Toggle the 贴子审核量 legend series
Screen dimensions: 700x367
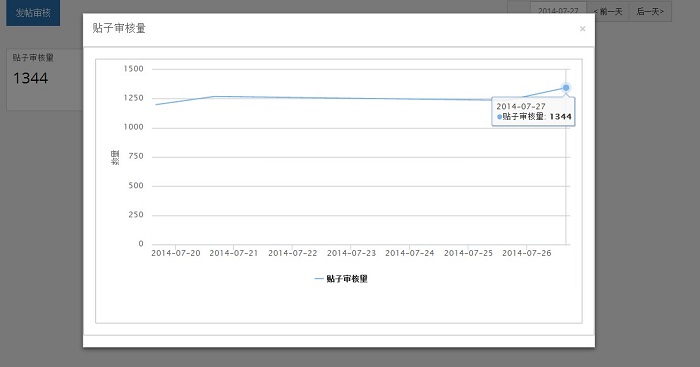pyautogui.click(x=341, y=279)
